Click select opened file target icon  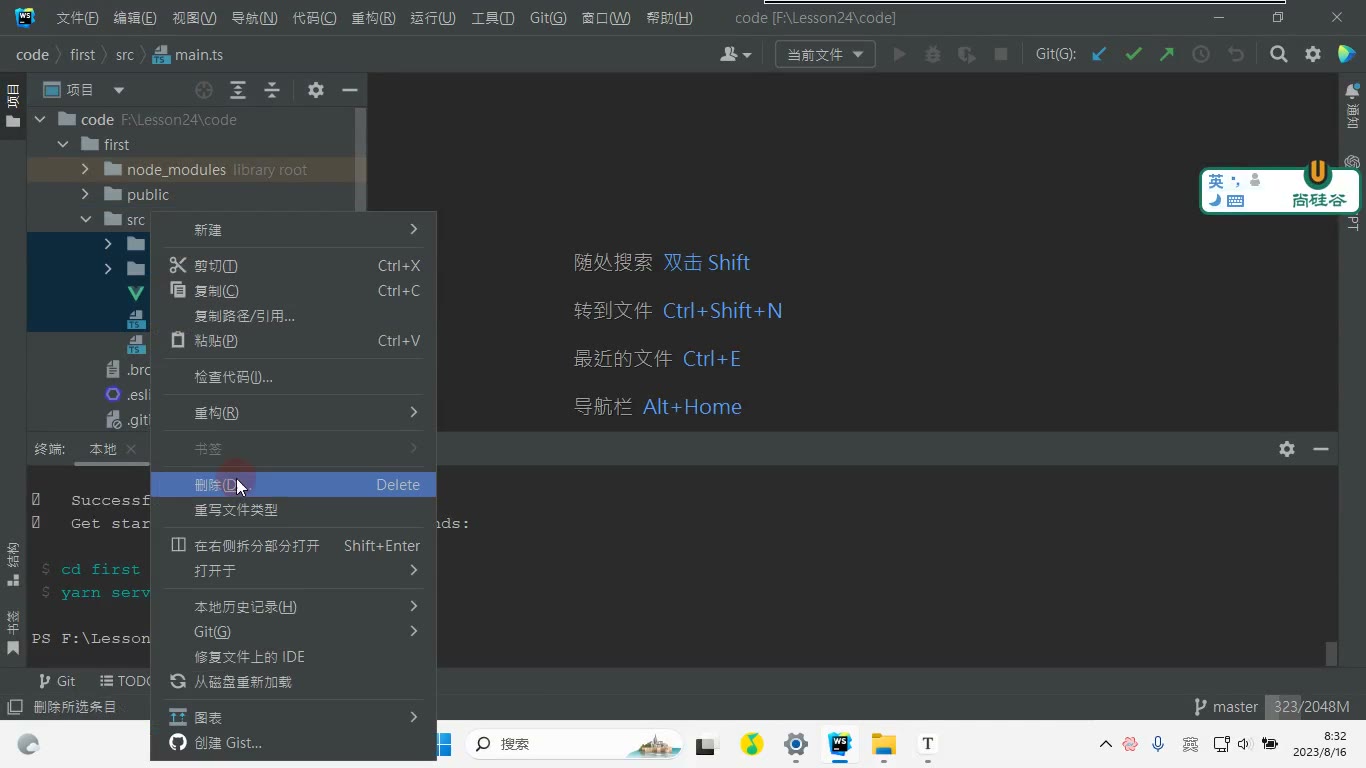pyautogui.click(x=204, y=90)
